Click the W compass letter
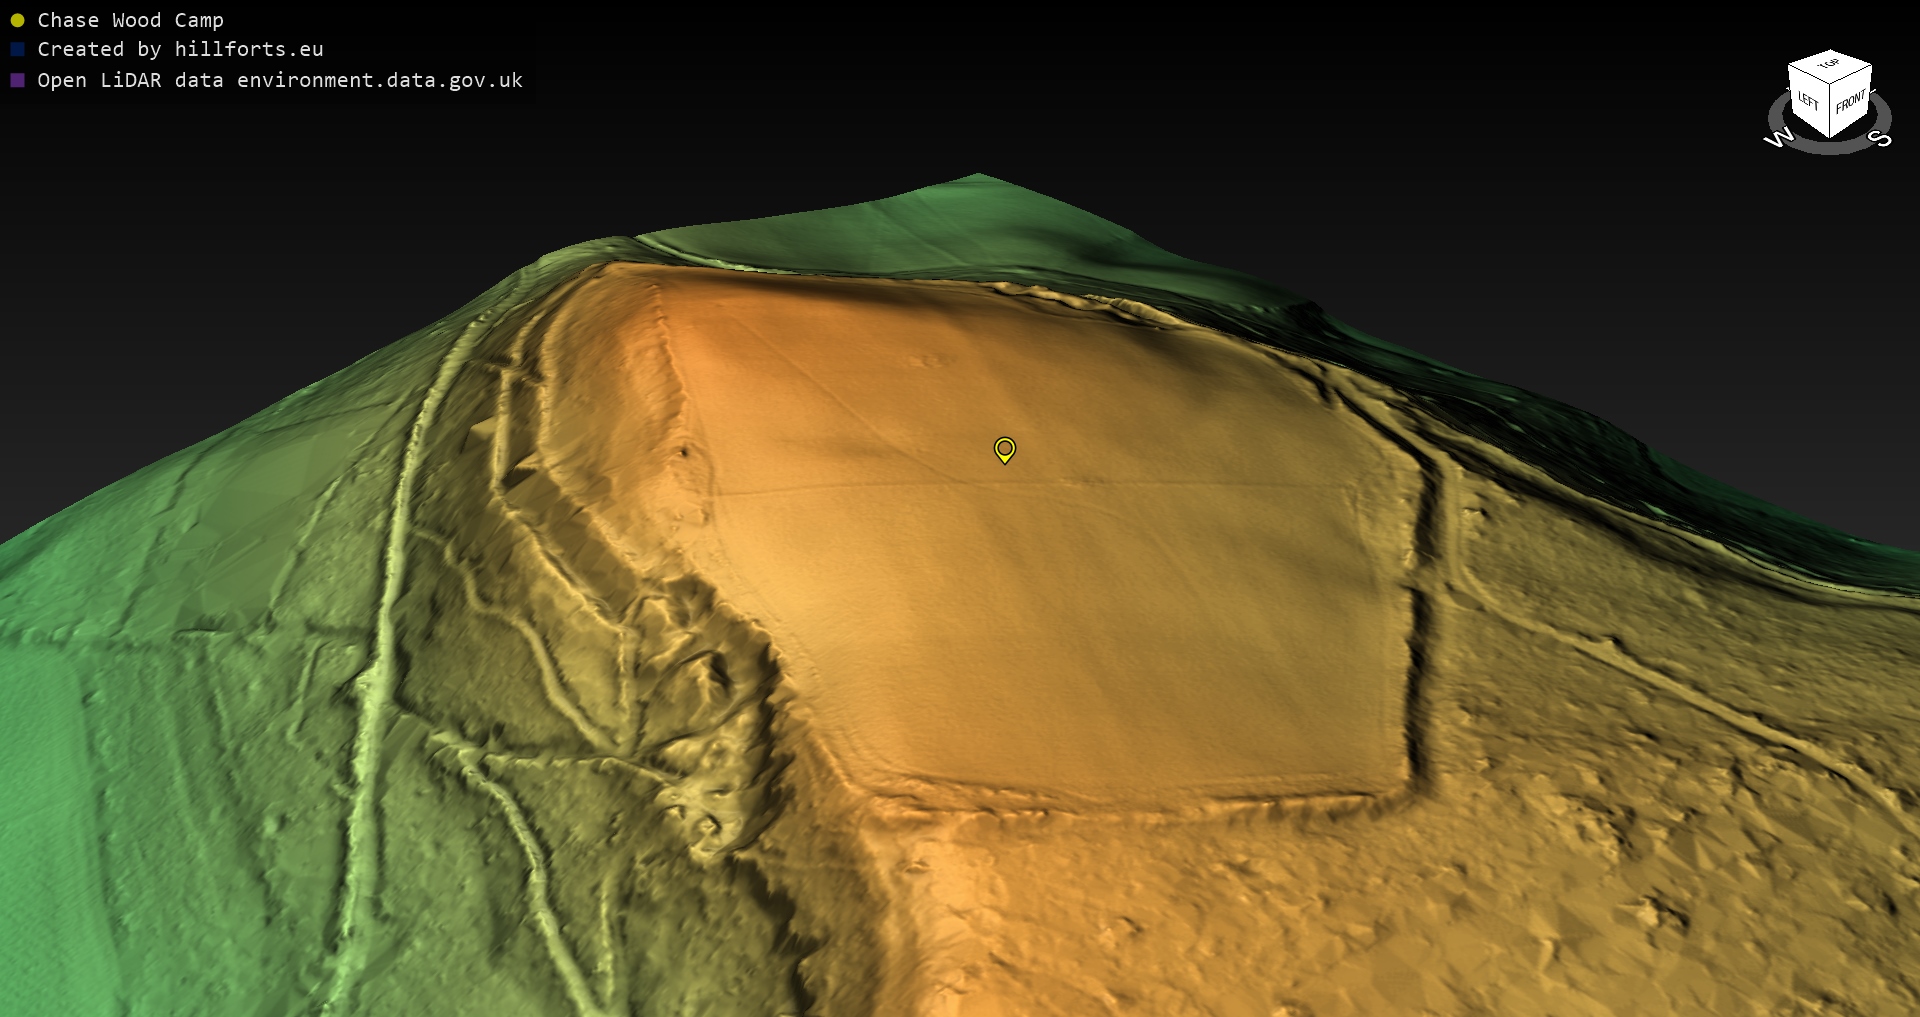 coord(1778,138)
